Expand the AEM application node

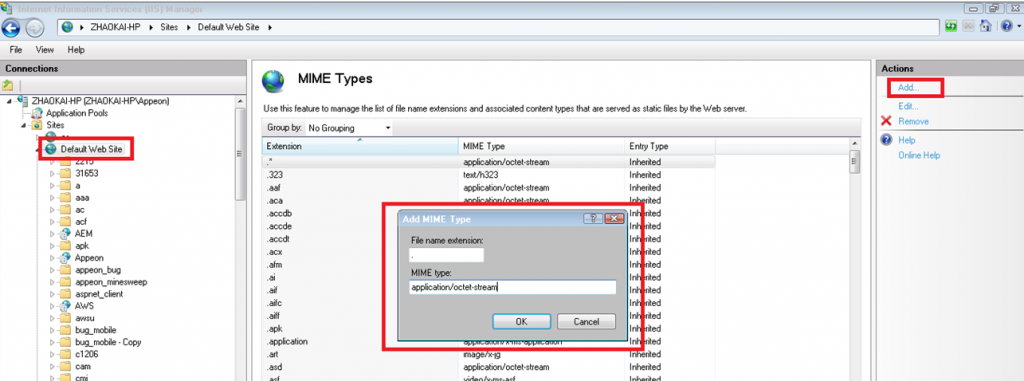coord(52,233)
